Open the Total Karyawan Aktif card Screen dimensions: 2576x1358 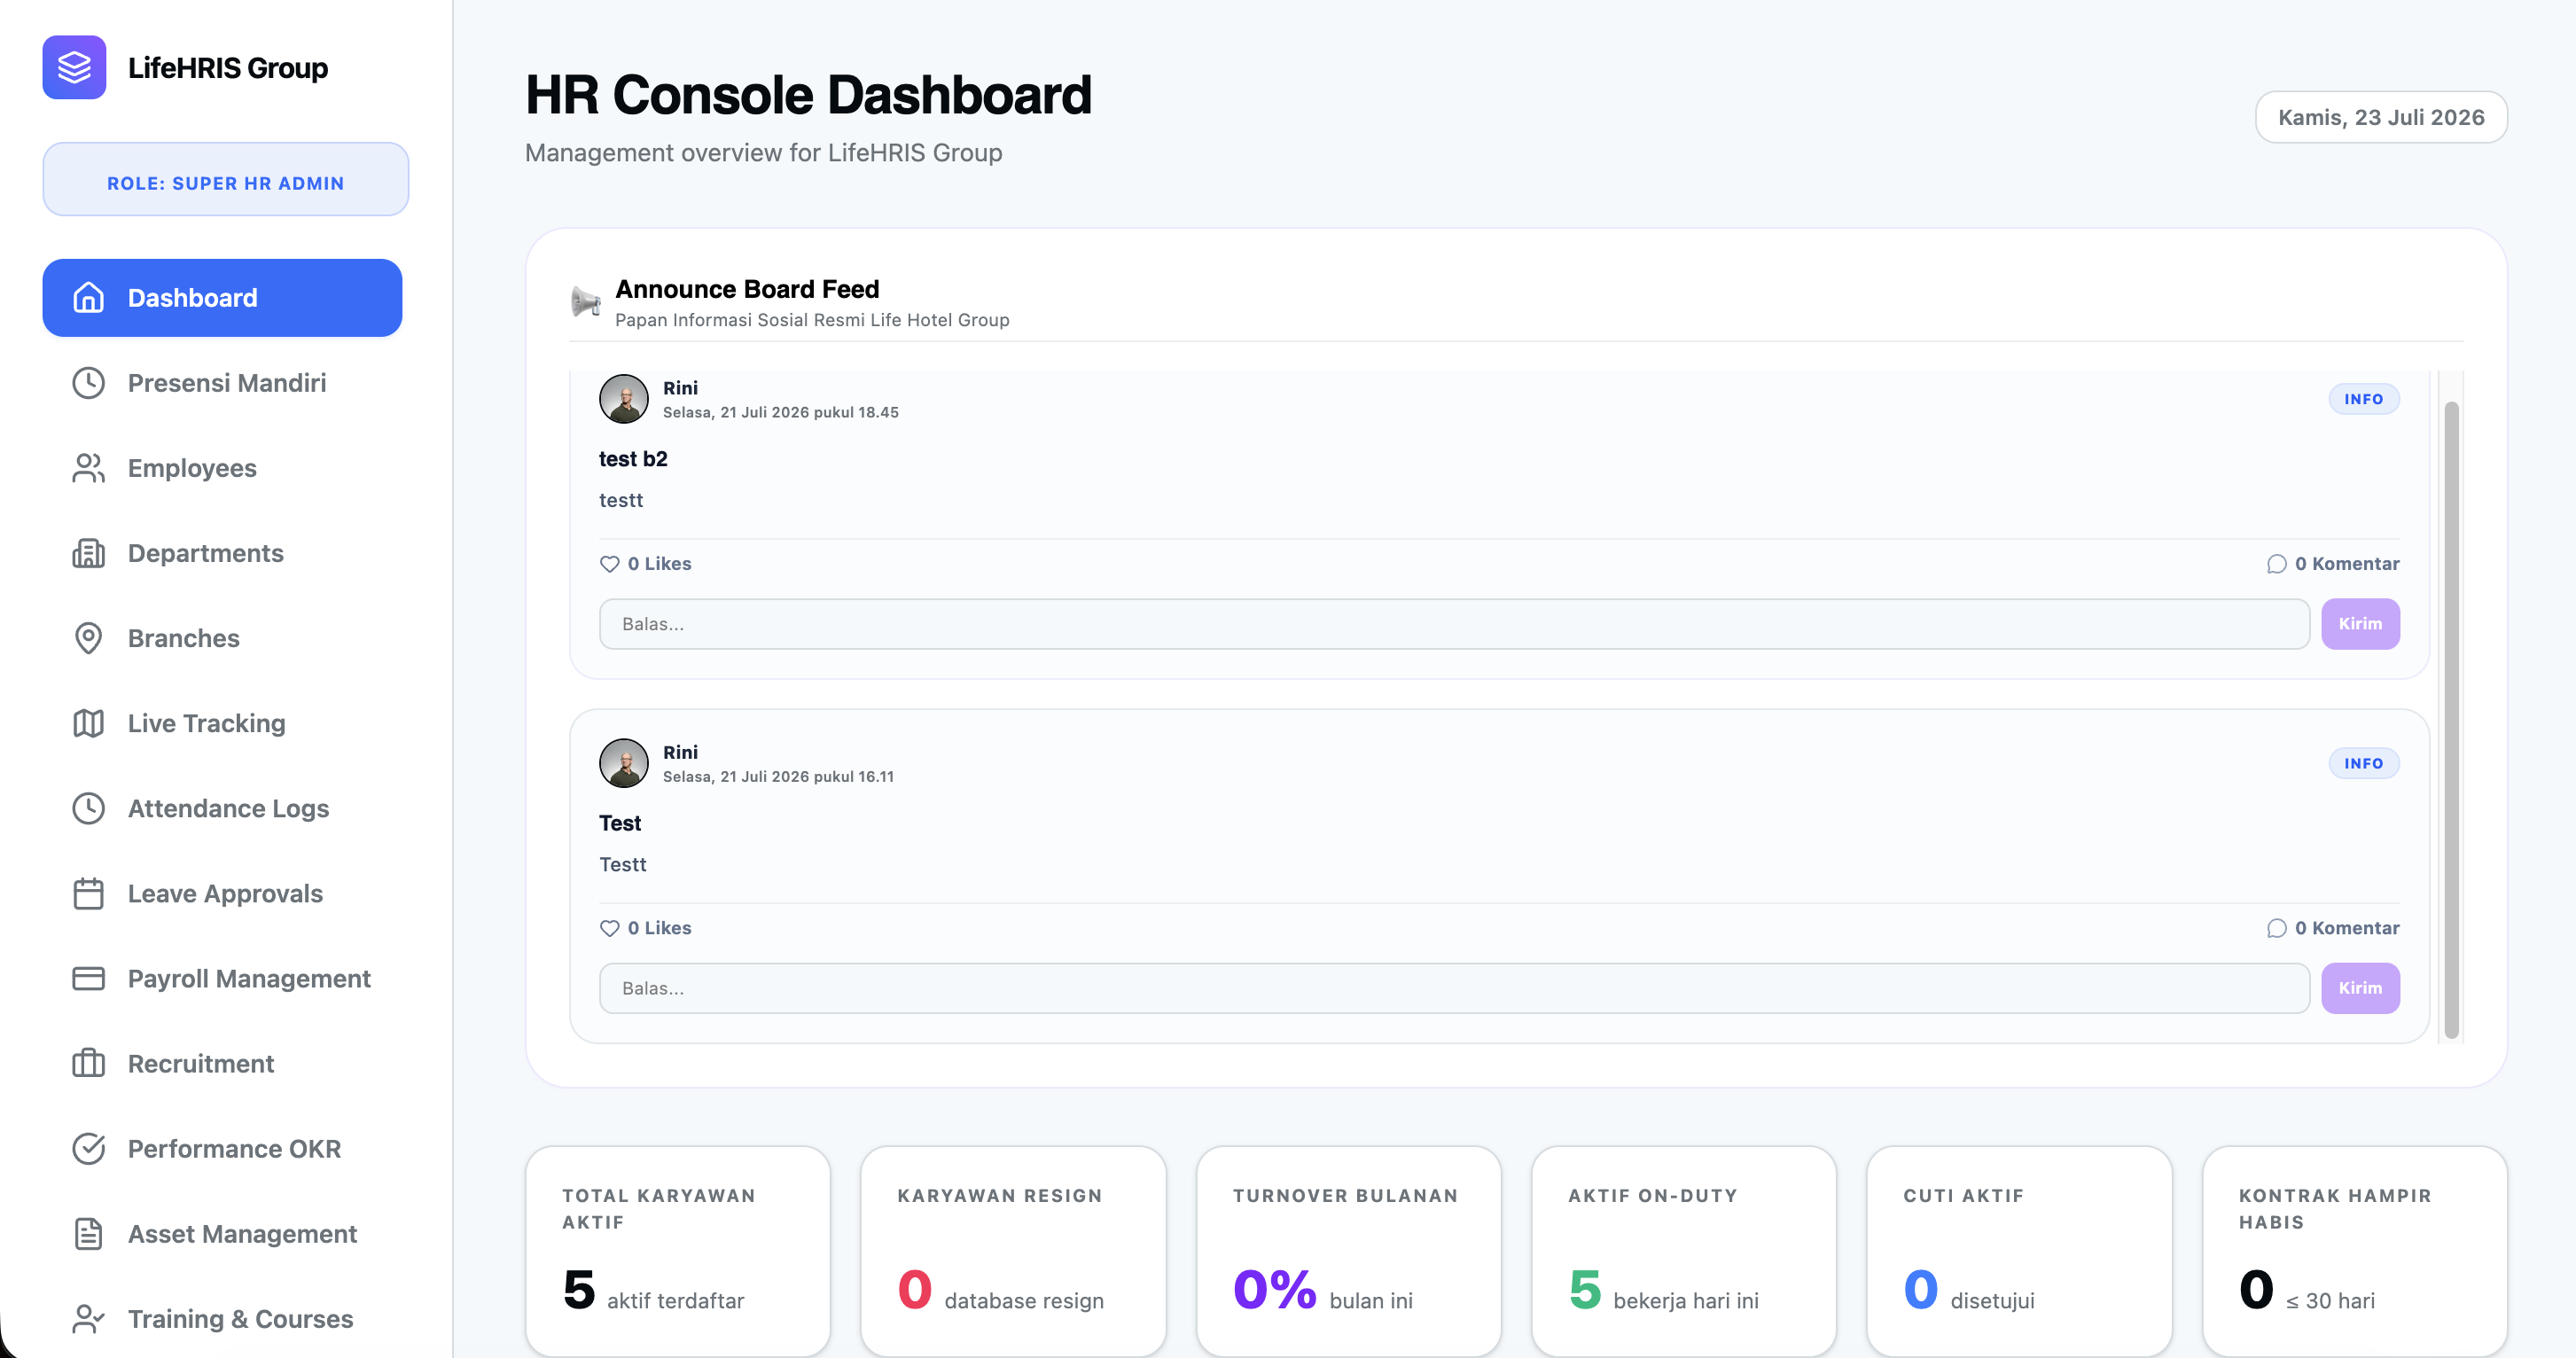point(677,1250)
